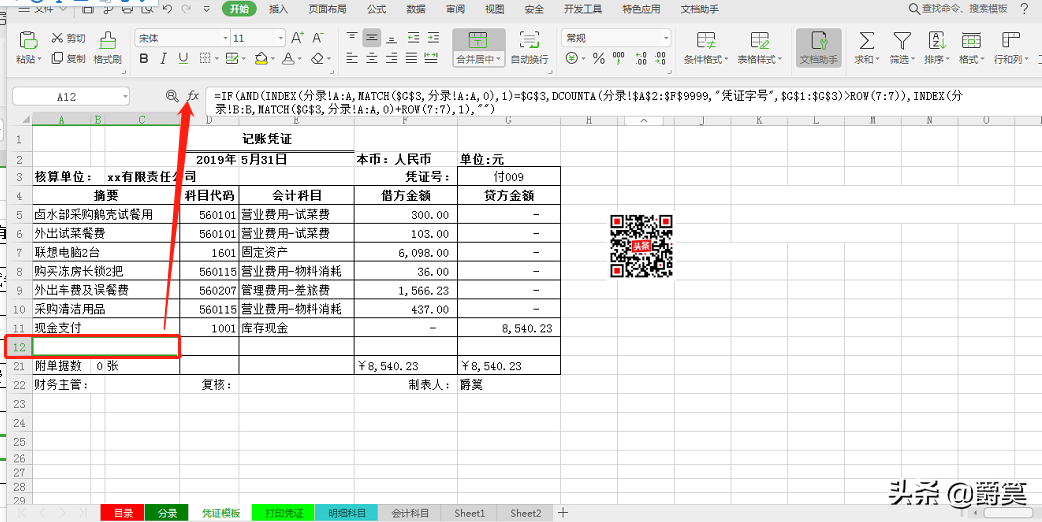Screen dimensions: 1042x522
Task: Click the font color A icon
Action: point(288,58)
